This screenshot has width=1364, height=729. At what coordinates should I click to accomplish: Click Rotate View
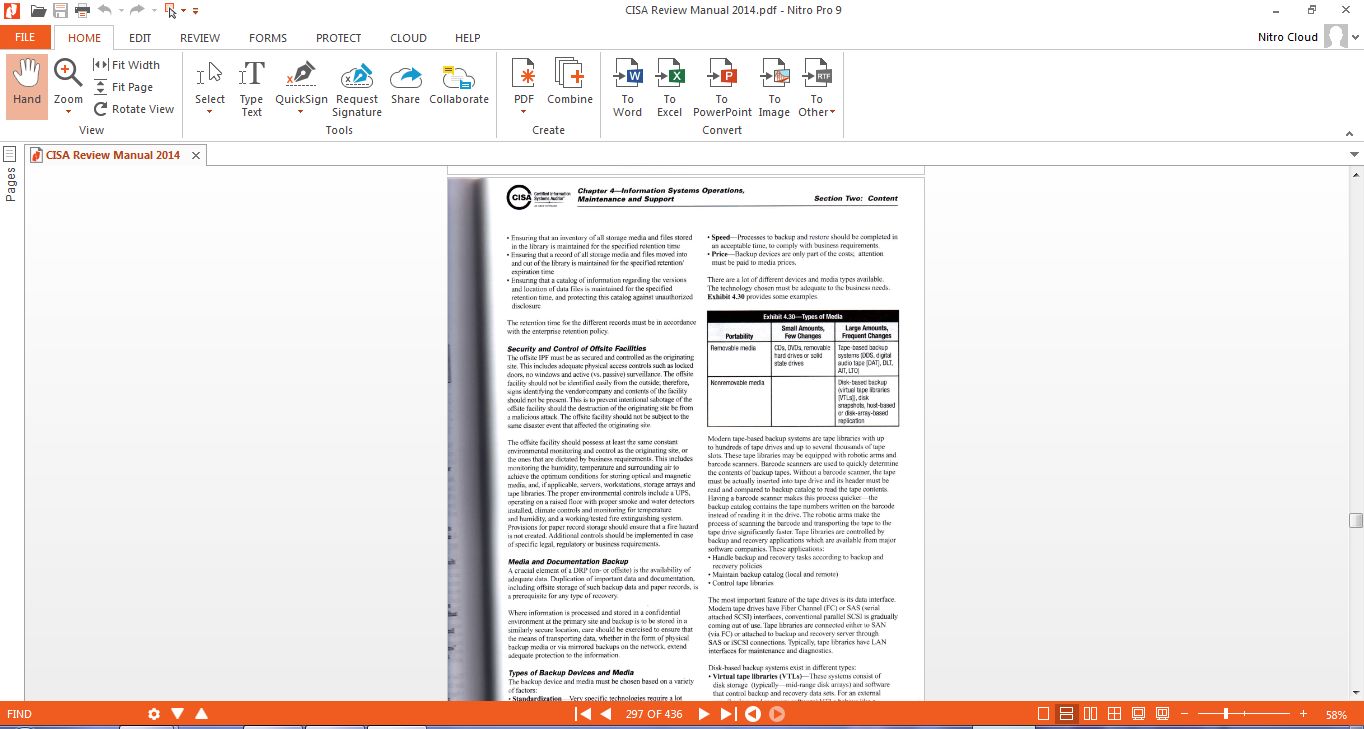pos(134,109)
